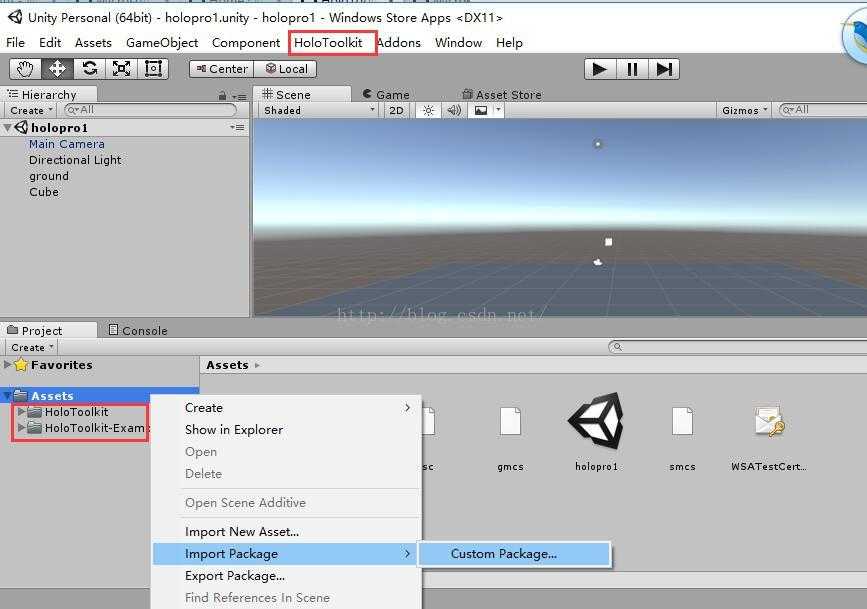Open the Shaded draw mode dropdown
Viewport: 867px width, 609px height.
[x=320, y=111]
